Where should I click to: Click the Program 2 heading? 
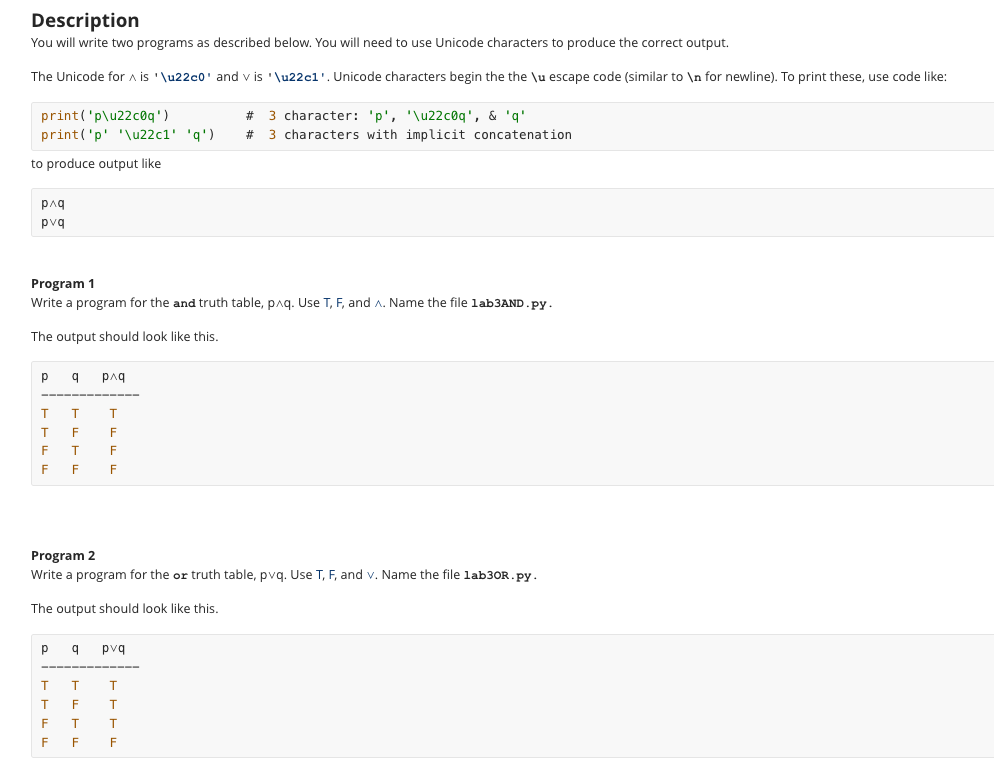coord(62,555)
